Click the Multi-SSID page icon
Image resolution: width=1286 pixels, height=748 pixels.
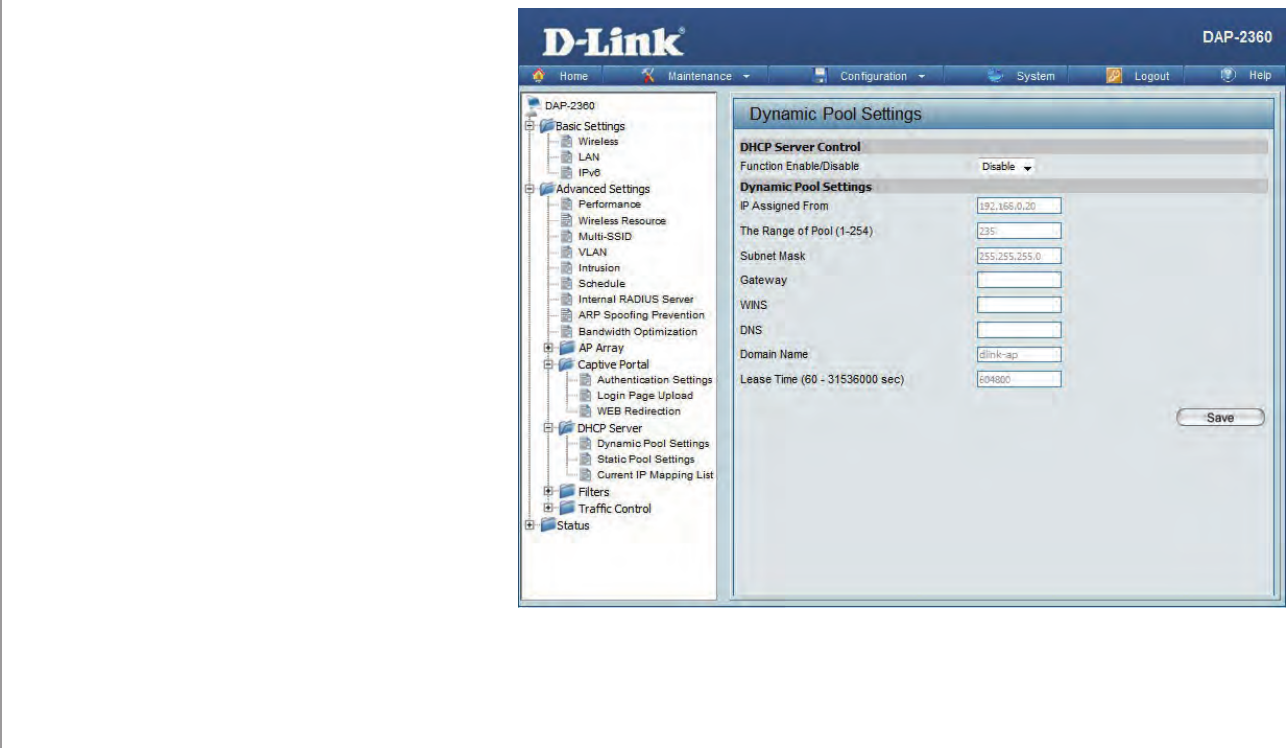pos(567,236)
